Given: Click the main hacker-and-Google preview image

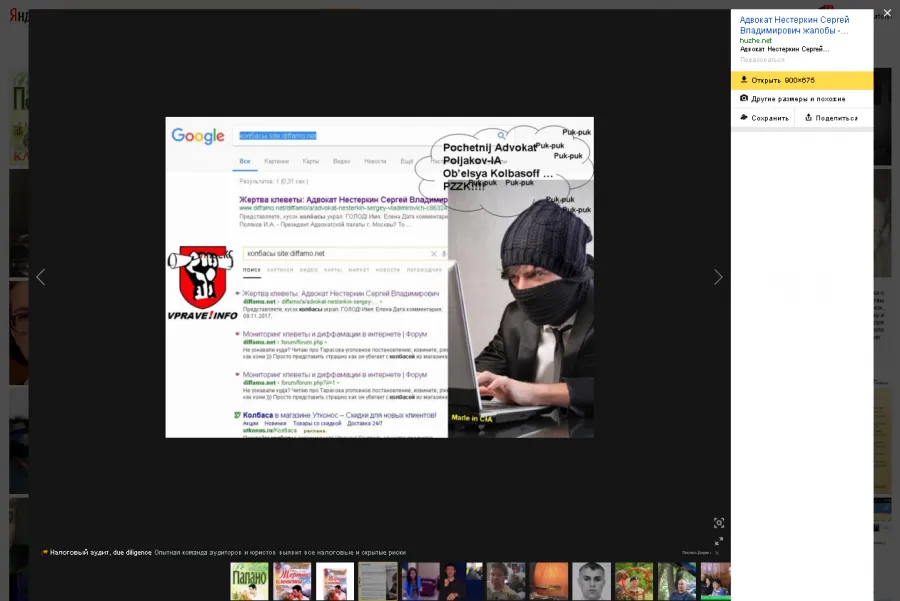Looking at the screenshot, I should coord(379,277).
